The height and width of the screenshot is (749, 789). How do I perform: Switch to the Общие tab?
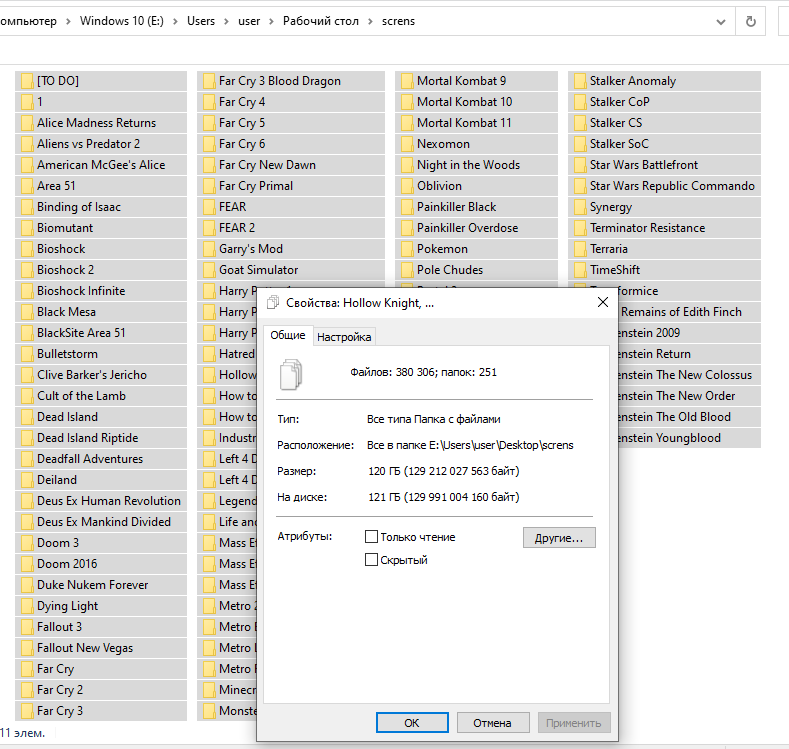tap(288, 335)
